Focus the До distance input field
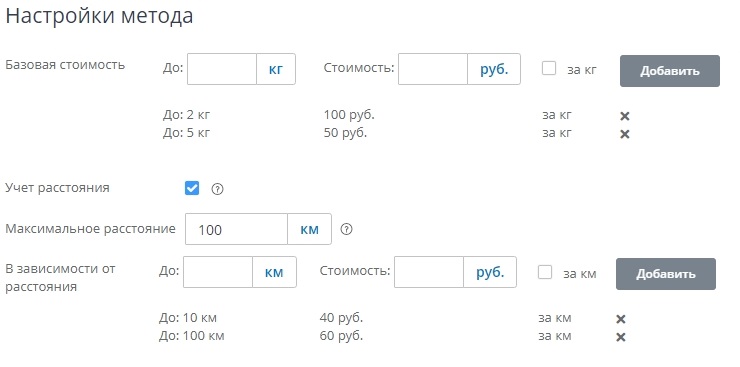This screenshot has width=740, height=367. (218, 272)
